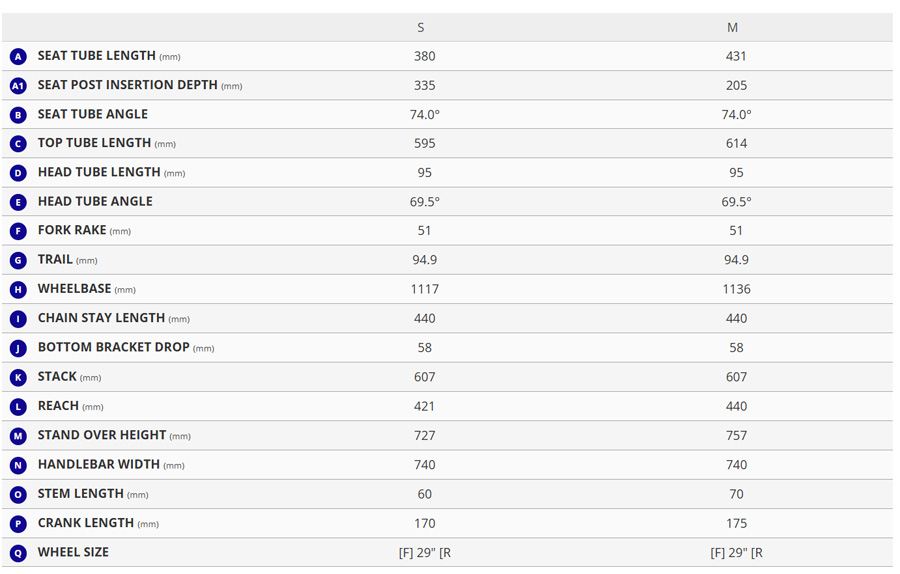This screenshot has width=900, height=574.
Task: Click the M icon for Stand Over Height
Action: click(x=18, y=436)
